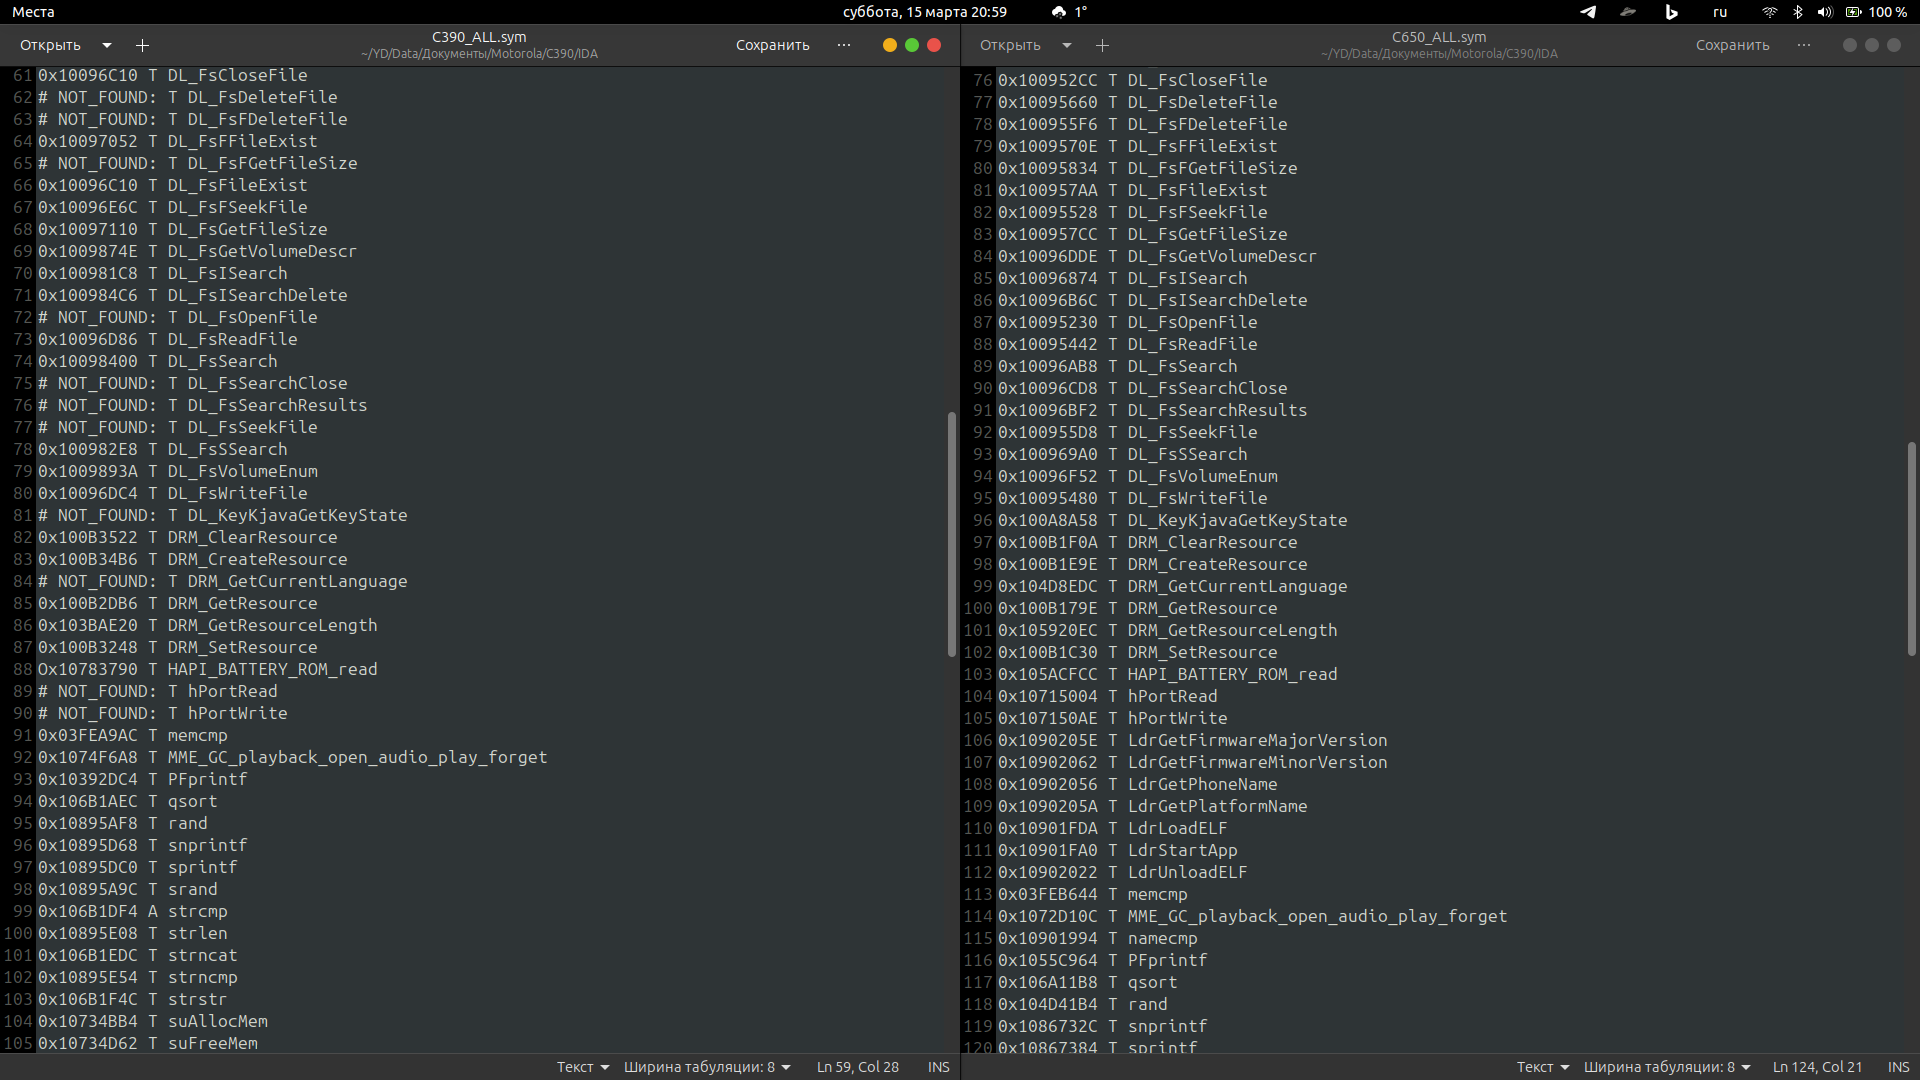Click the new tab plus icon in the C390_ALL.sym window
Viewport: 1920px width, 1080px height.
142,45
